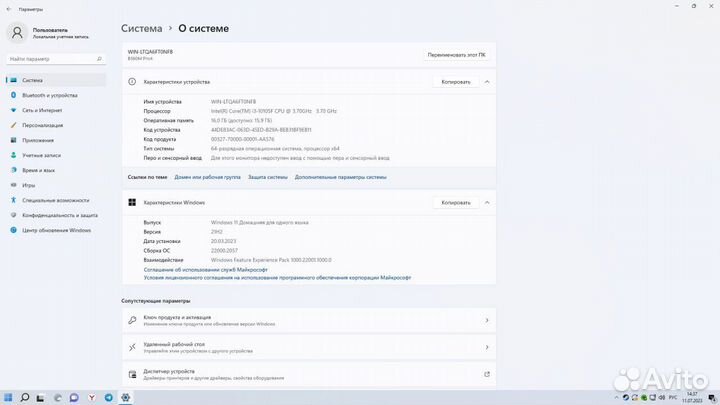720x405 pixels.
Task: Open Персонализация brush icon
Action: 13,125
